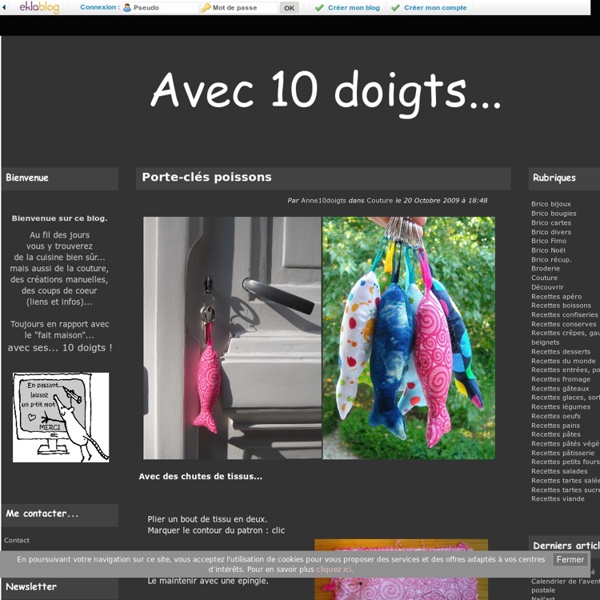
Task: Open Brico bougies rubrique
Action: (x=553, y=213)
